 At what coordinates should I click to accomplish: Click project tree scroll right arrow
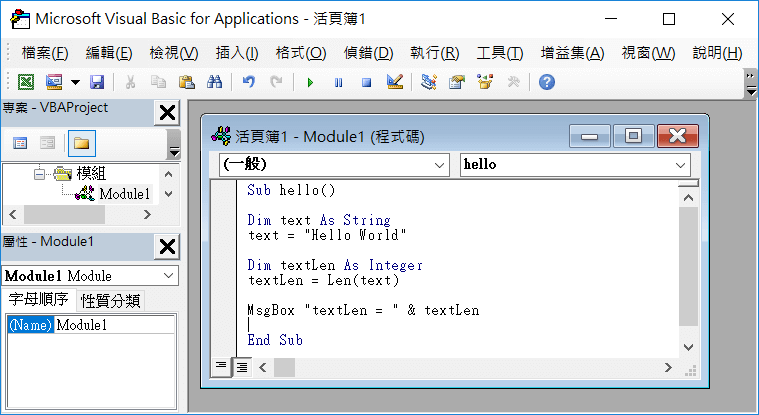point(147,215)
